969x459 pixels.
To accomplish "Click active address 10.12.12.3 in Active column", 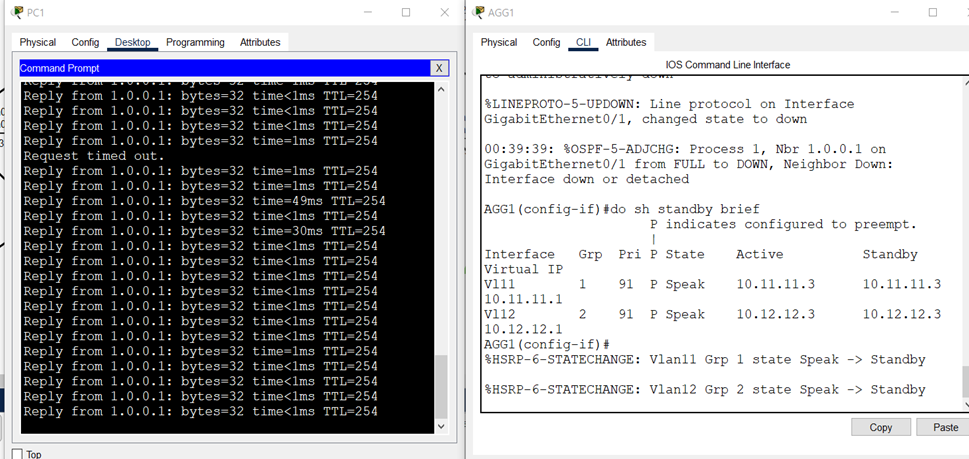I will (x=776, y=314).
